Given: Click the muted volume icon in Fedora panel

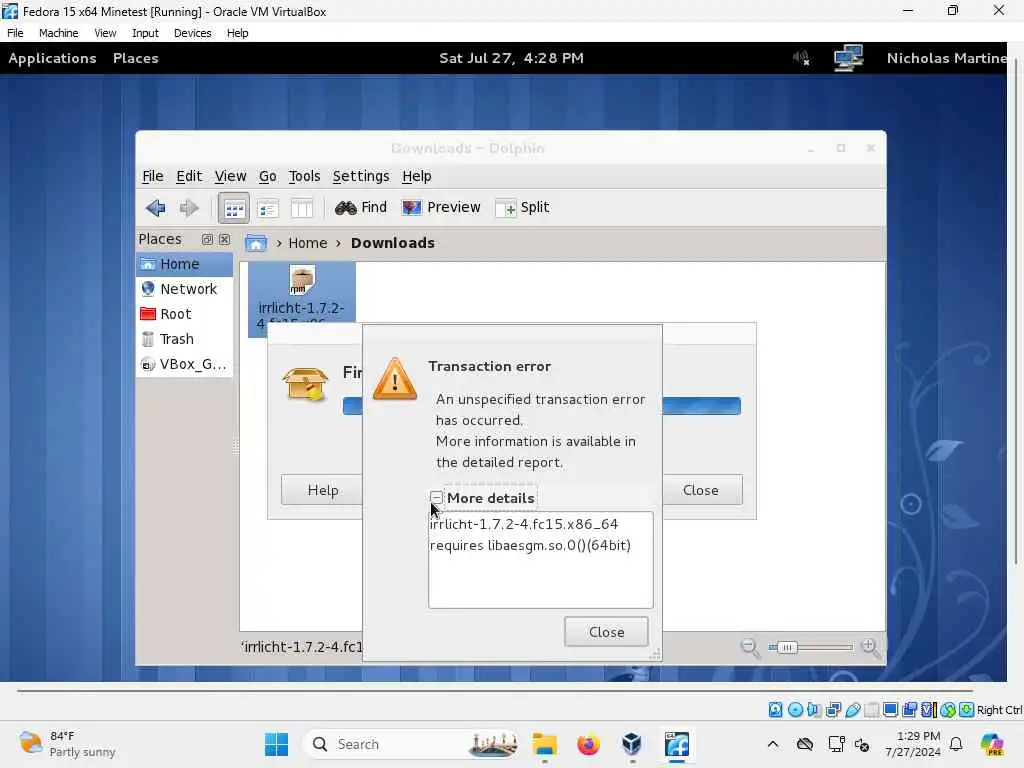Looking at the screenshot, I should (801, 58).
